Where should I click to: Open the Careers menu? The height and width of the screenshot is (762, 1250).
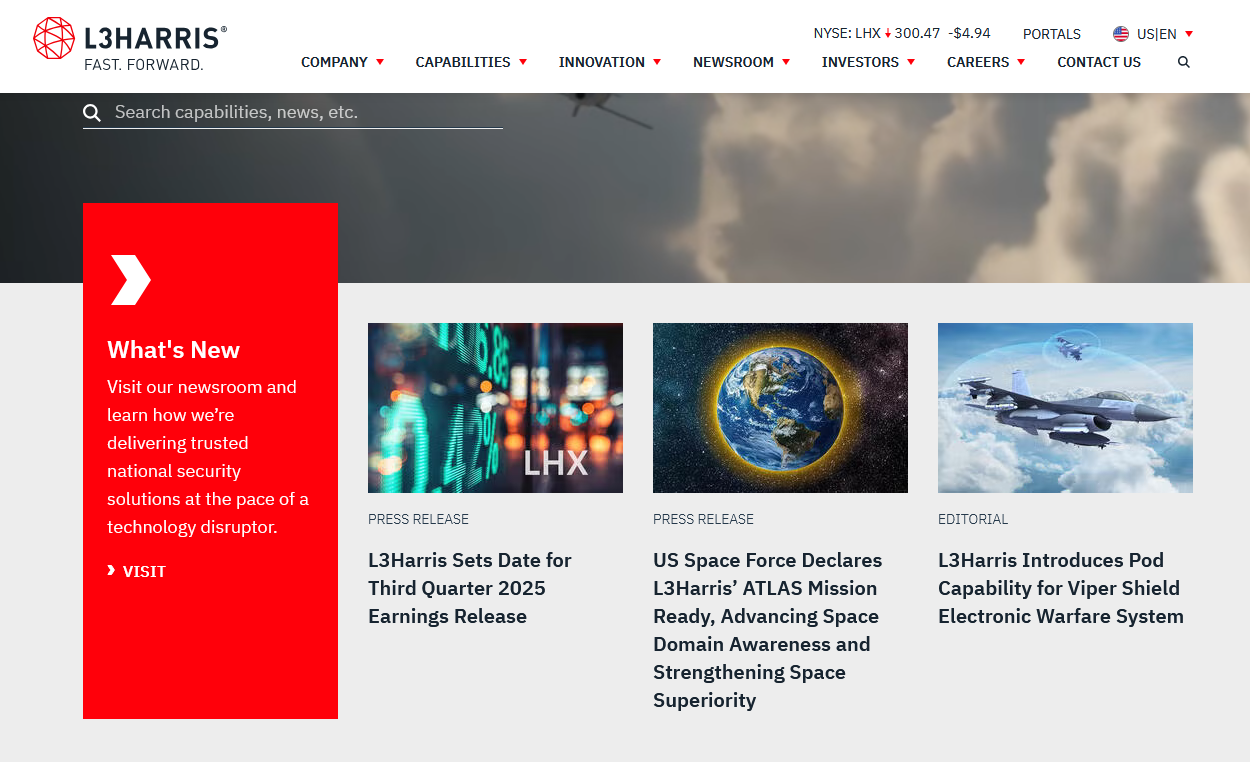(985, 62)
